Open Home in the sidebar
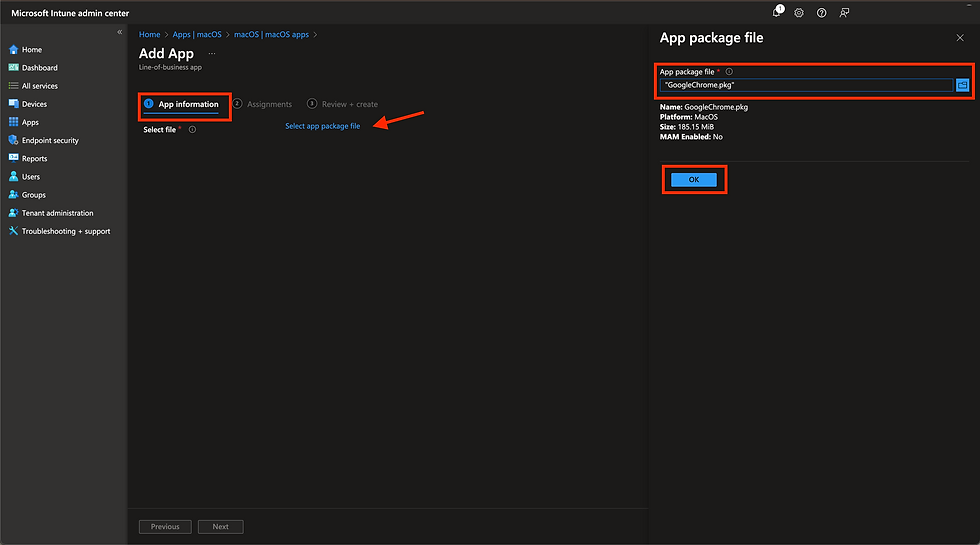The height and width of the screenshot is (545, 980). 32,49
